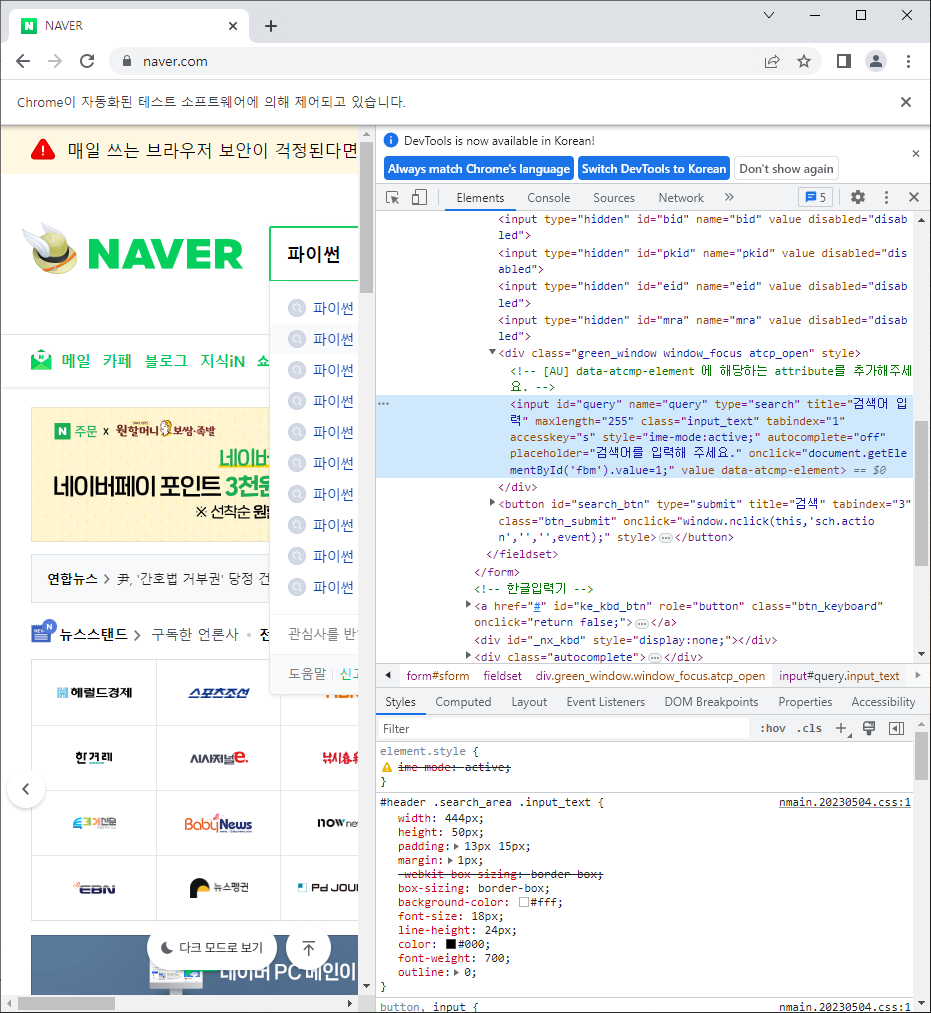
Task: Select fieldset in the breadcrumb
Action: point(502,676)
